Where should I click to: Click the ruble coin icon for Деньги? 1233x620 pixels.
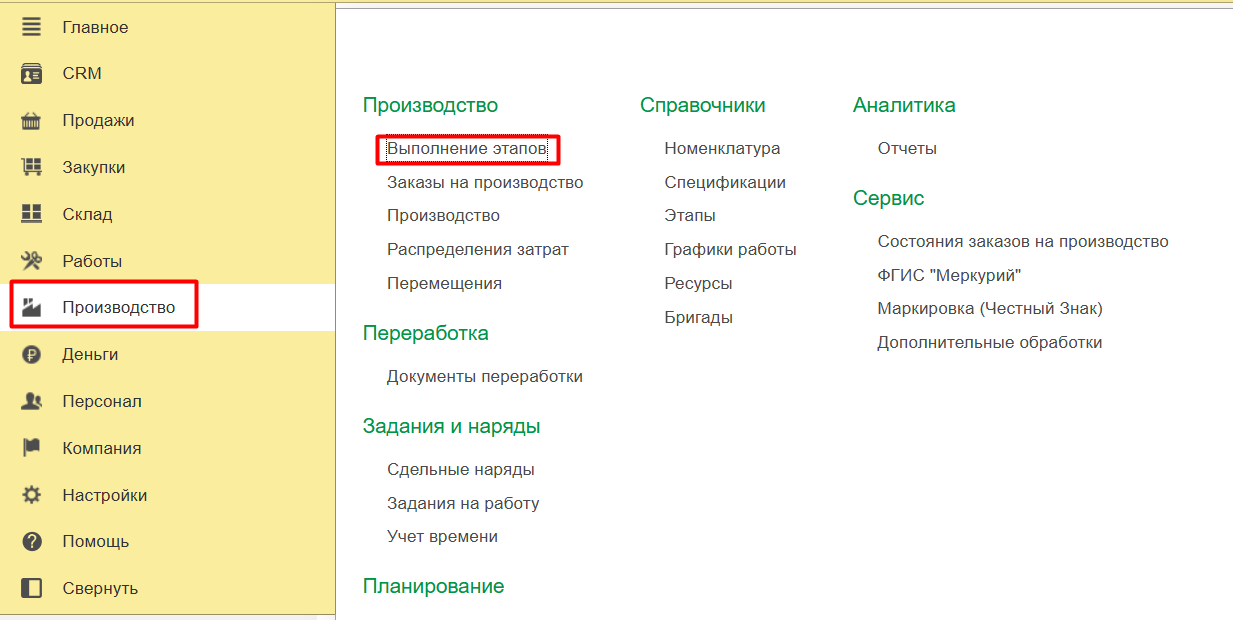tap(32, 354)
